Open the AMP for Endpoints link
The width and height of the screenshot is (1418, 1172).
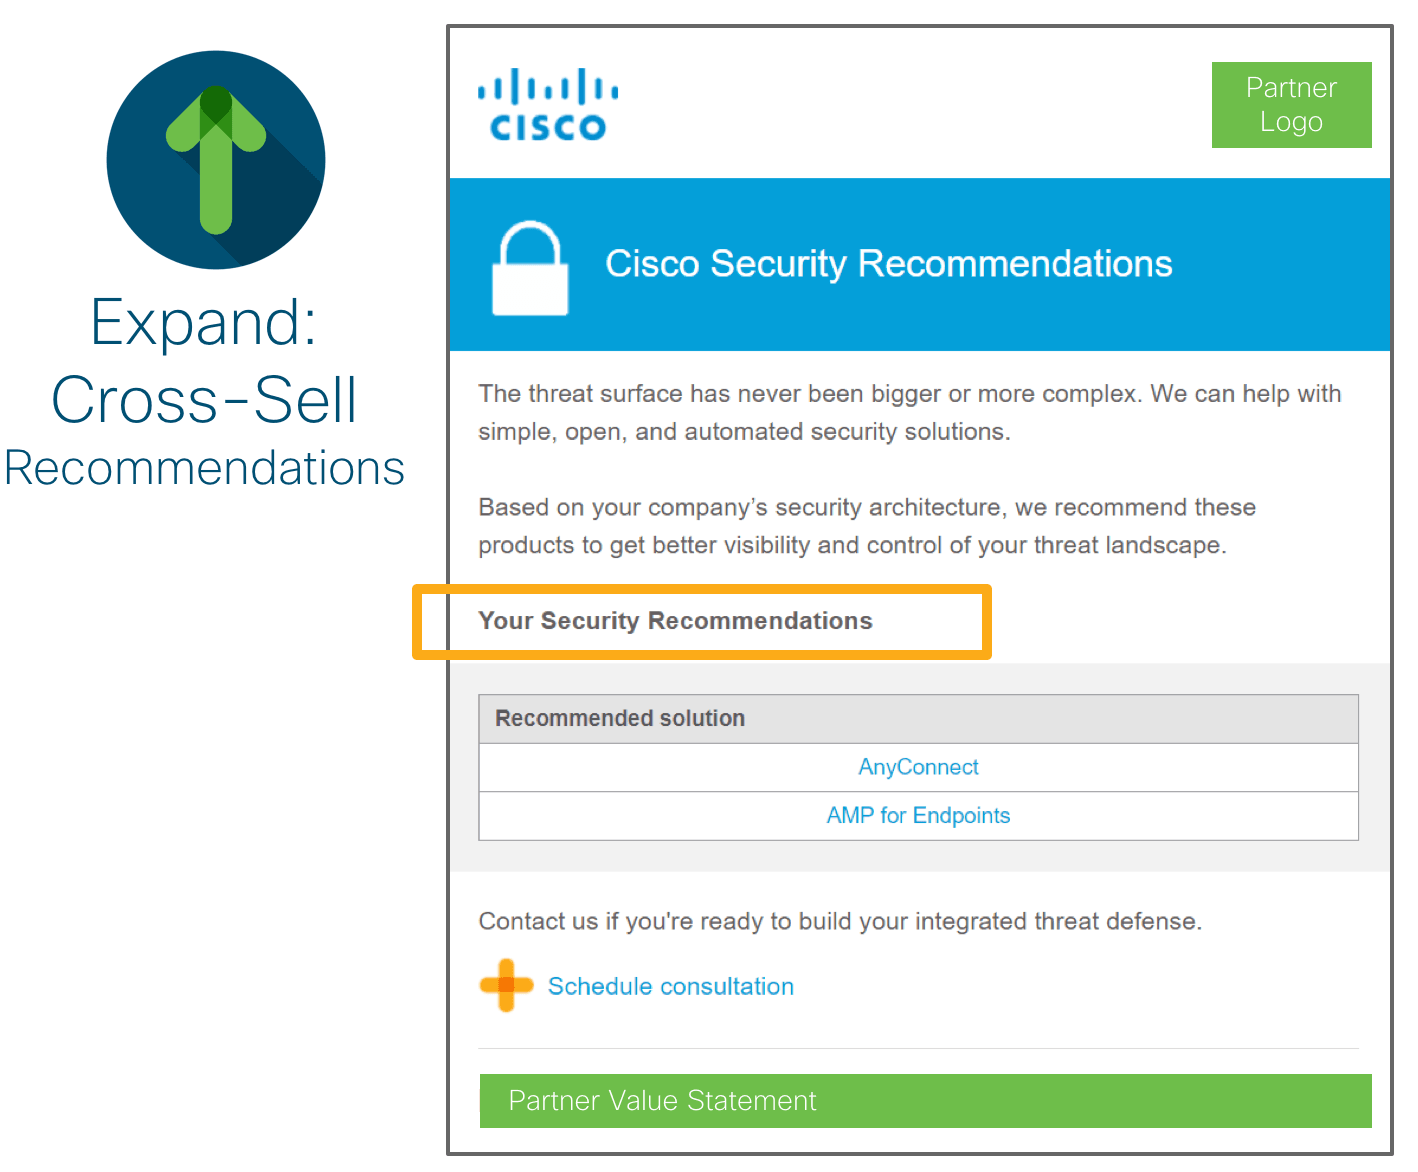click(918, 816)
